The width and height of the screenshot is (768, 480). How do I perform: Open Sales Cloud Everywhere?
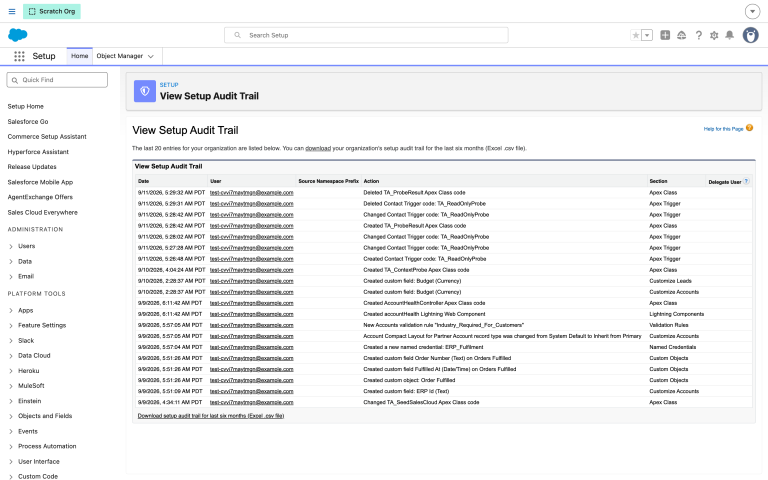click(43, 213)
